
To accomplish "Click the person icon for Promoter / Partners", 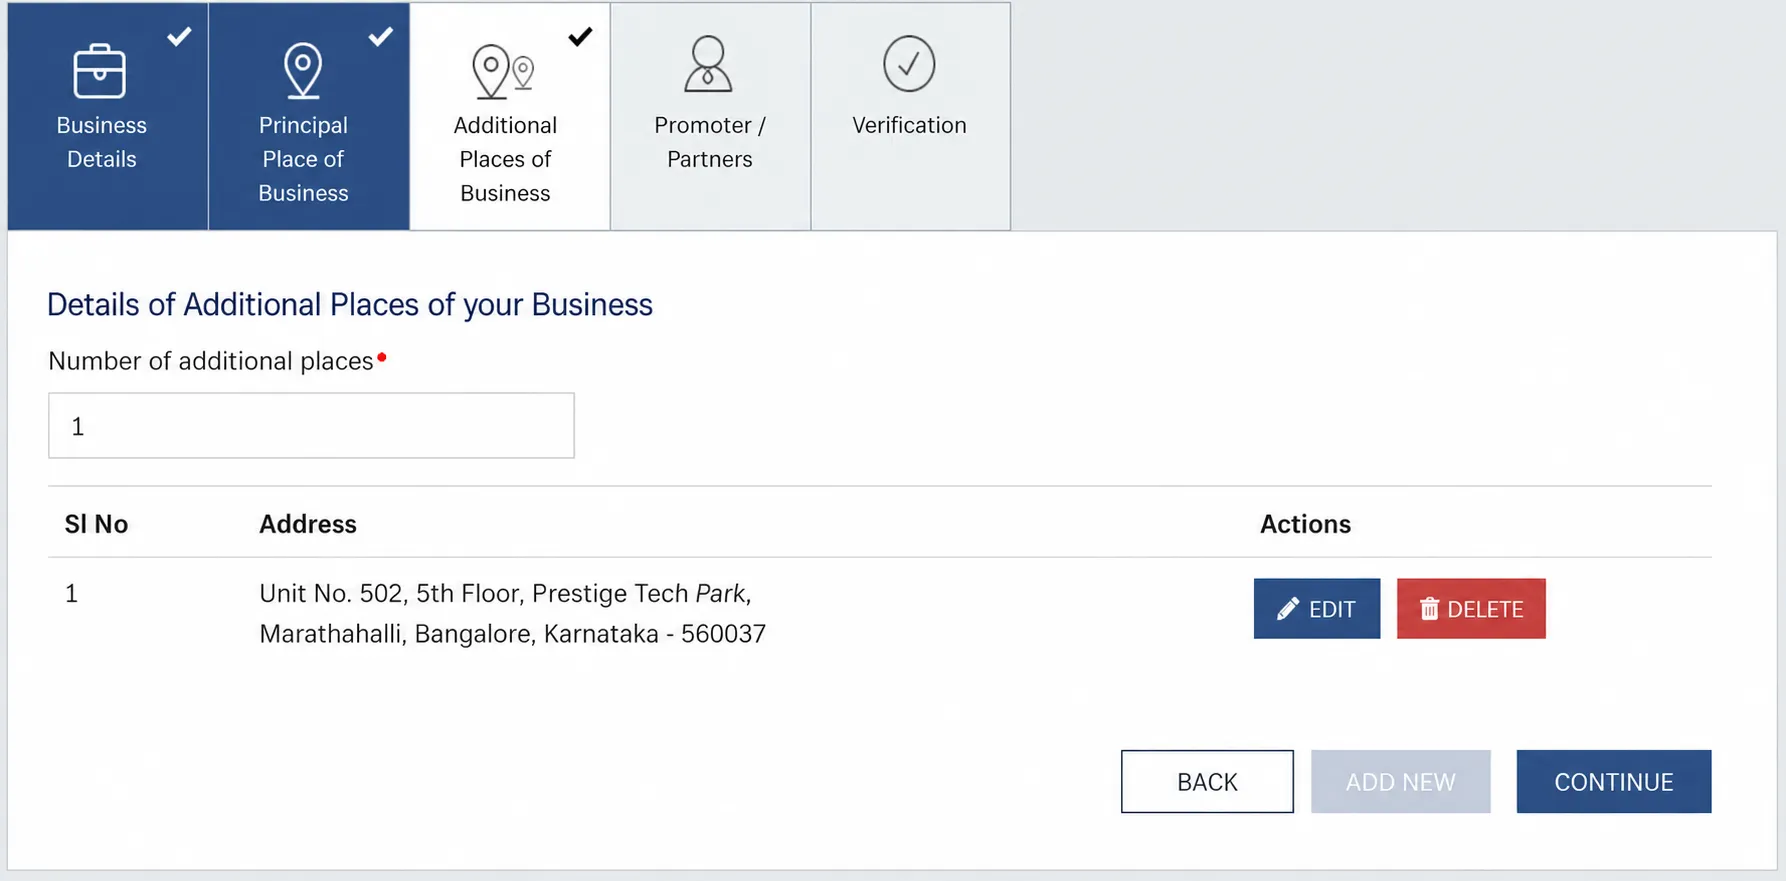I will tap(708, 64).
